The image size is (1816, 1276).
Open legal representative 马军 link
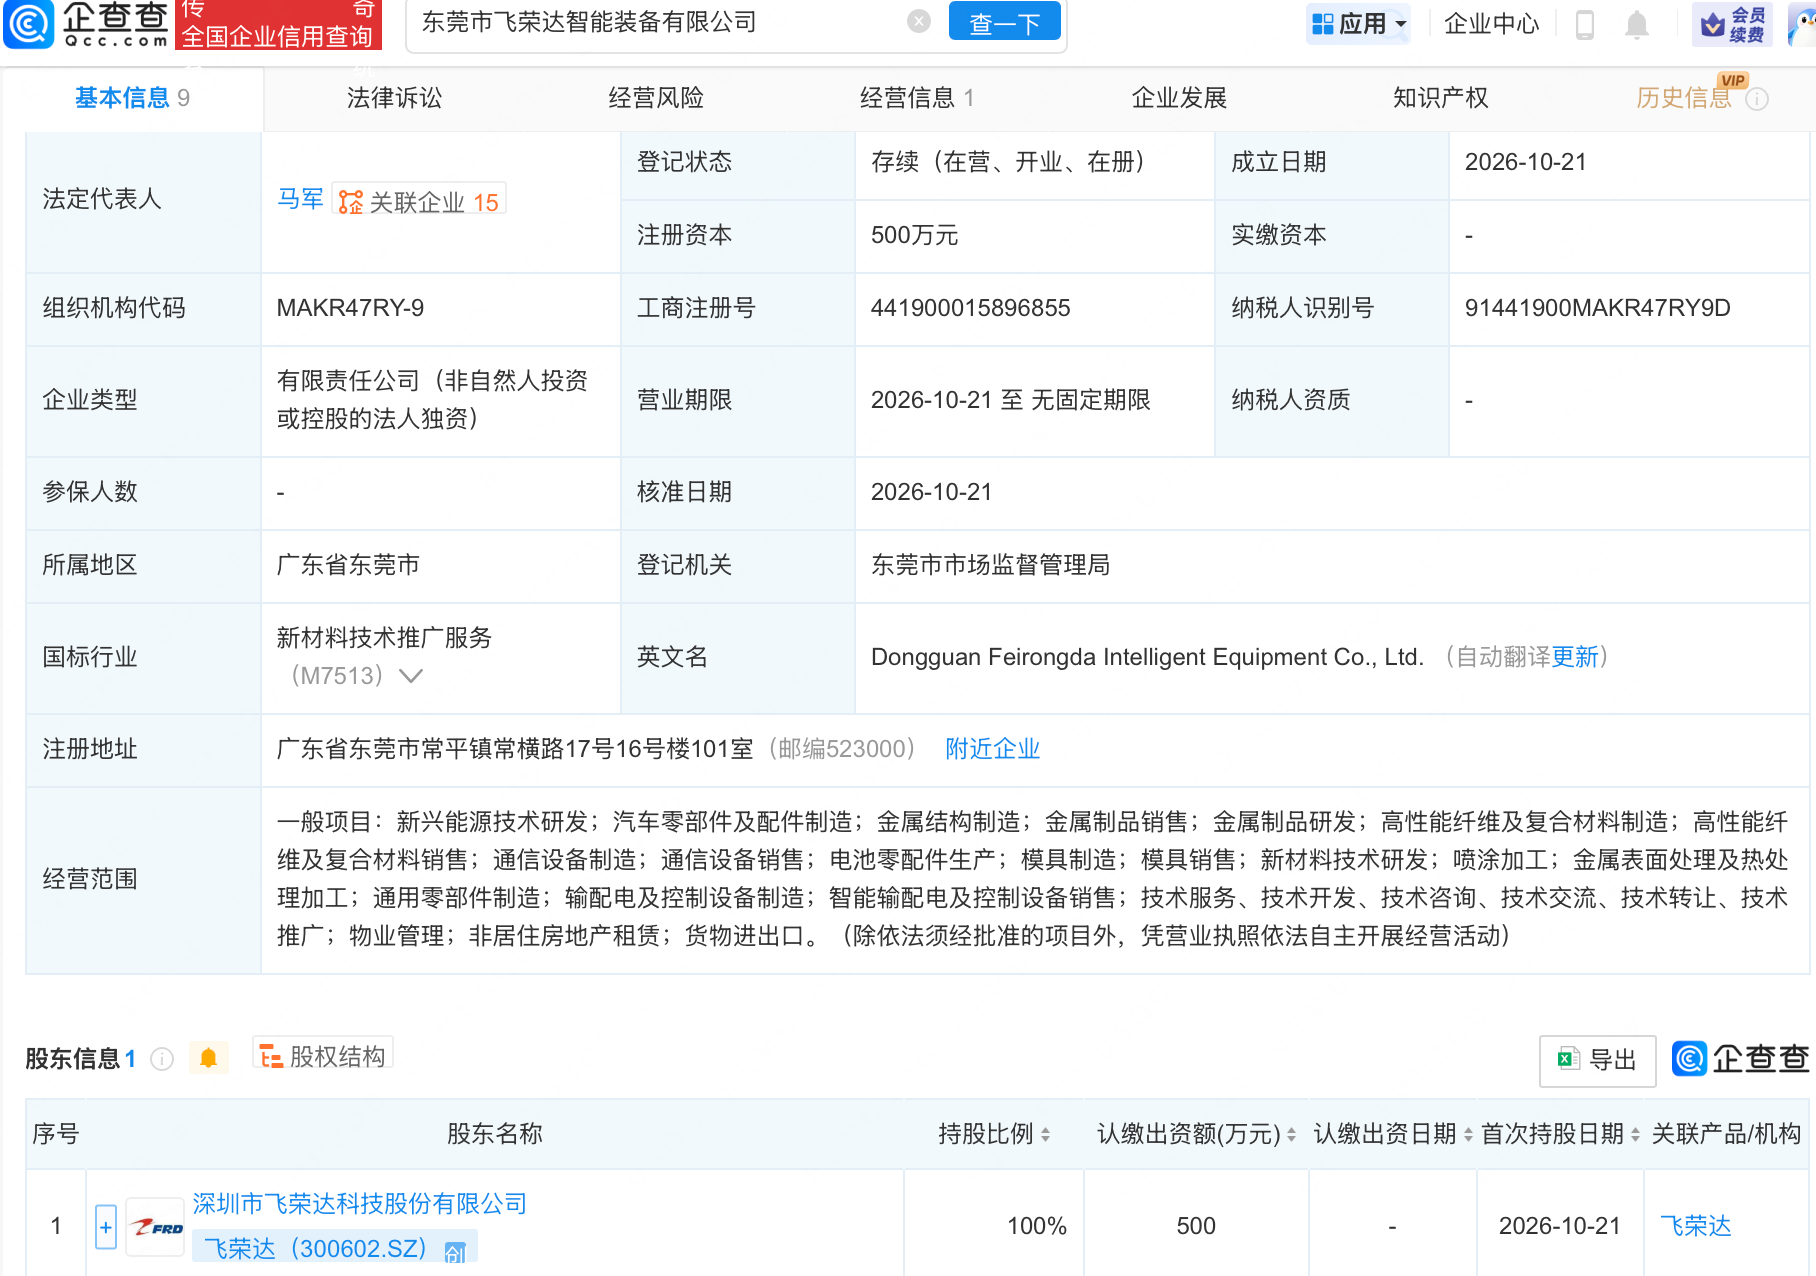300,199
